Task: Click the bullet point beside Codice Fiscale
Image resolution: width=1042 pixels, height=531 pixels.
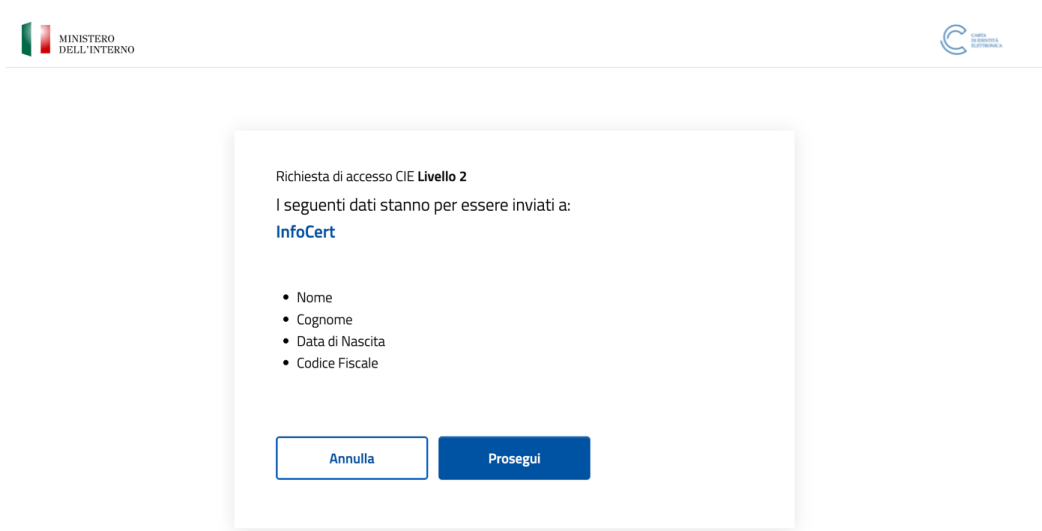Action: pyautogui.click(x=287, y=363)
